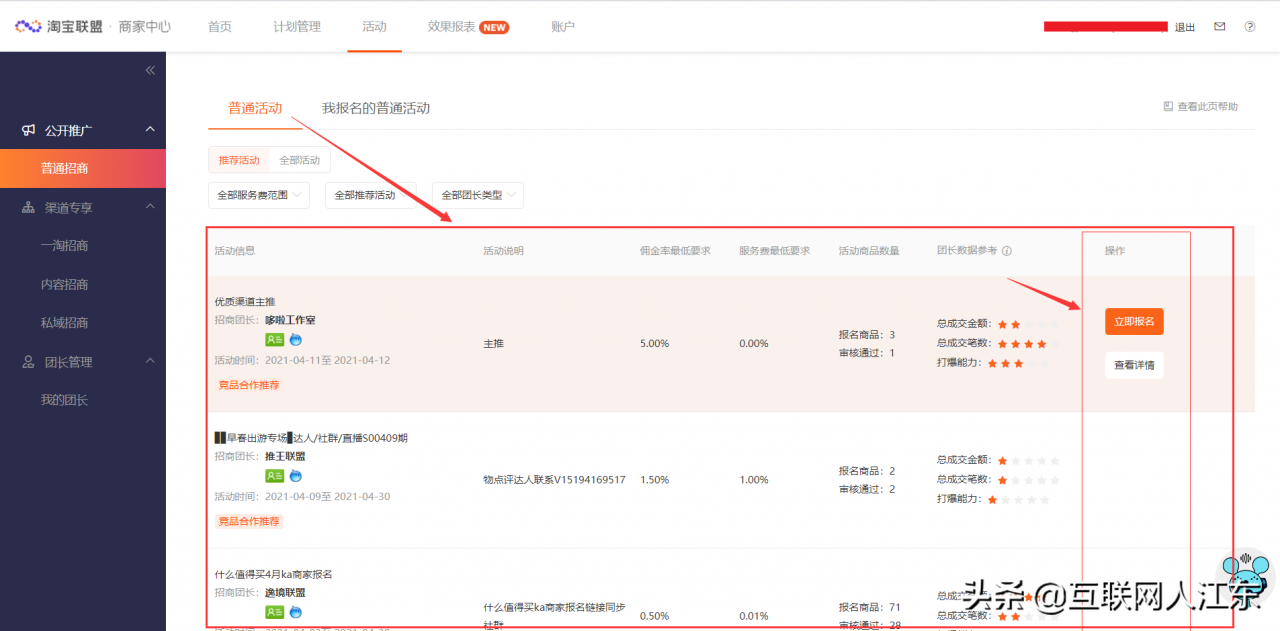Open 全部团长类型 dropdown

coord(477,195)
